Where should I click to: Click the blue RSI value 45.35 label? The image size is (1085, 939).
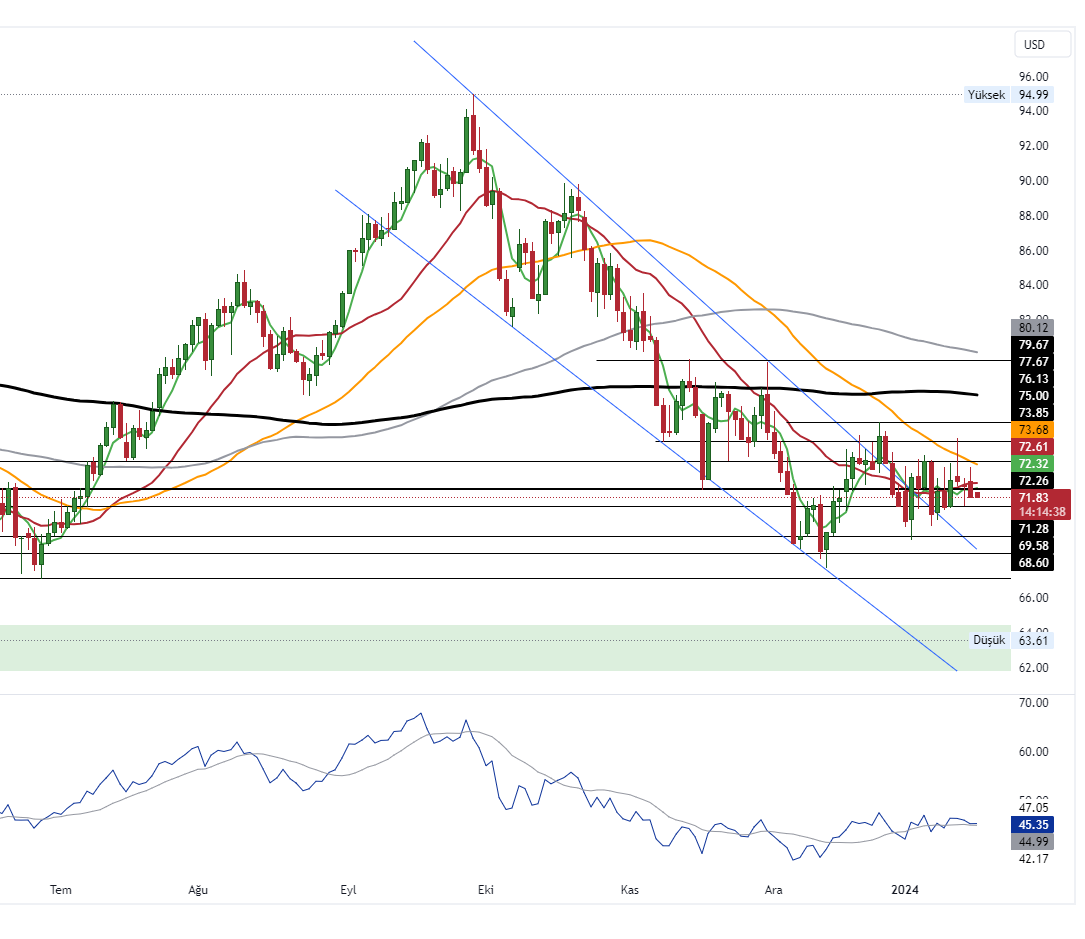pos(1033,825)
